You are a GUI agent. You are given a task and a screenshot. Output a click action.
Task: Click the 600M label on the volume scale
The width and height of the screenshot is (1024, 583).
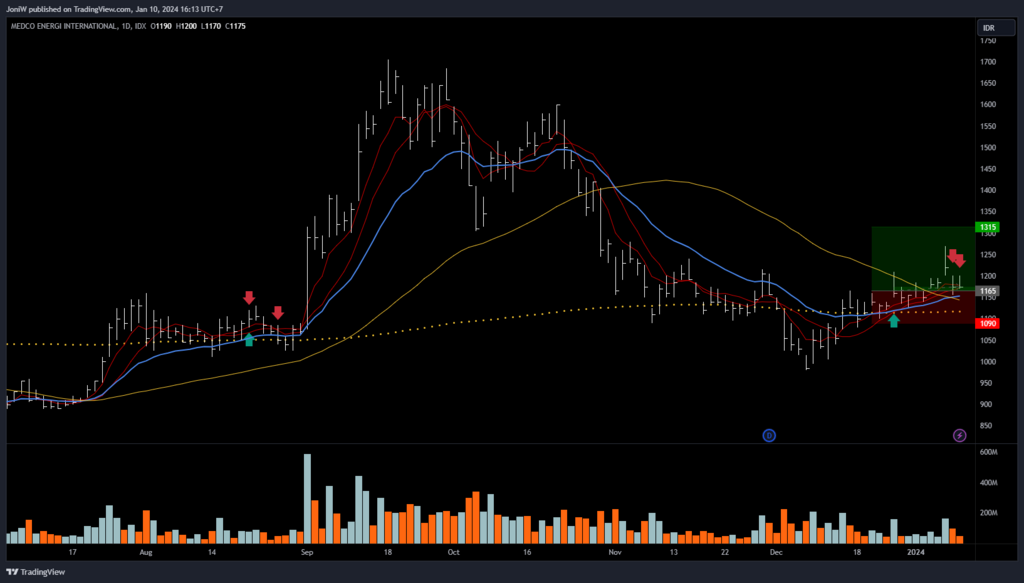[x=989, y=452]
